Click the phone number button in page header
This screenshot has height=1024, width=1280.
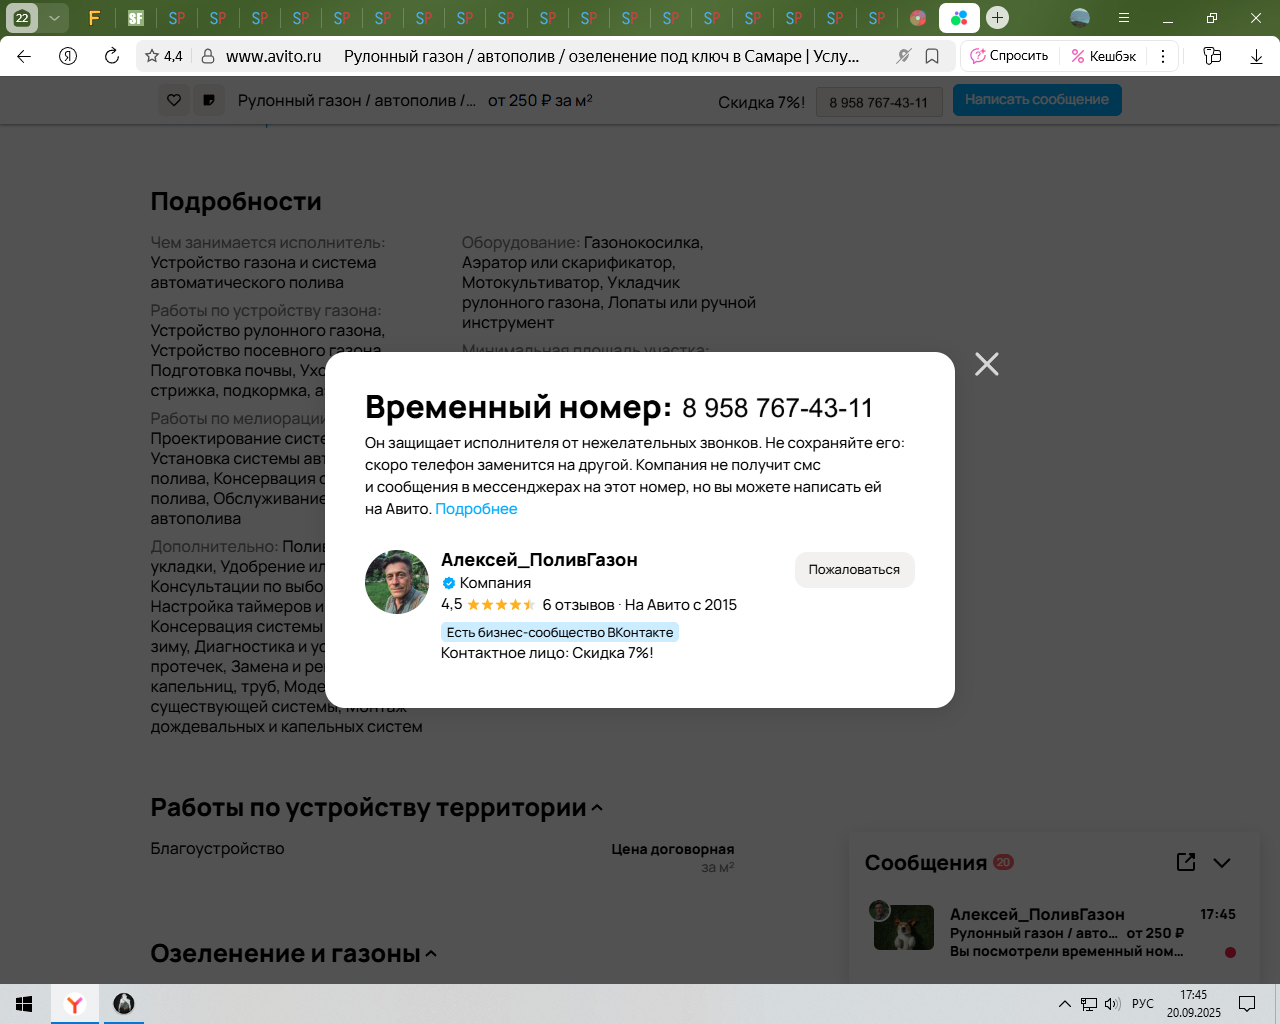879,102
